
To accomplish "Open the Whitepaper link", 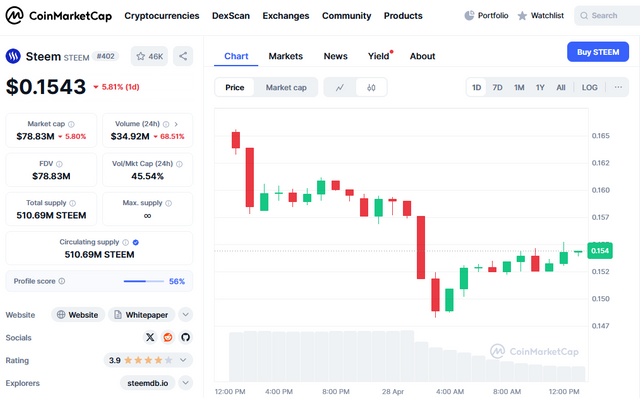I will coord(141,315).
